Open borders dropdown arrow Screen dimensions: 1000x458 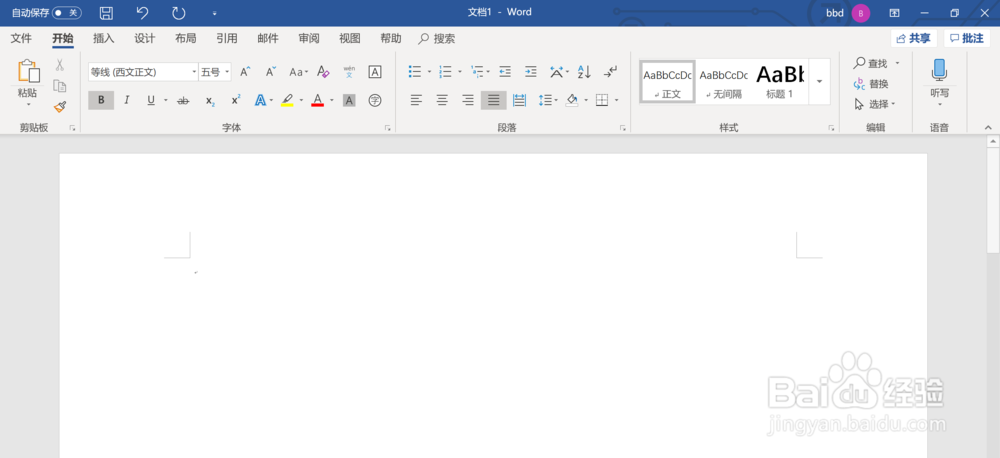point(617,100)
